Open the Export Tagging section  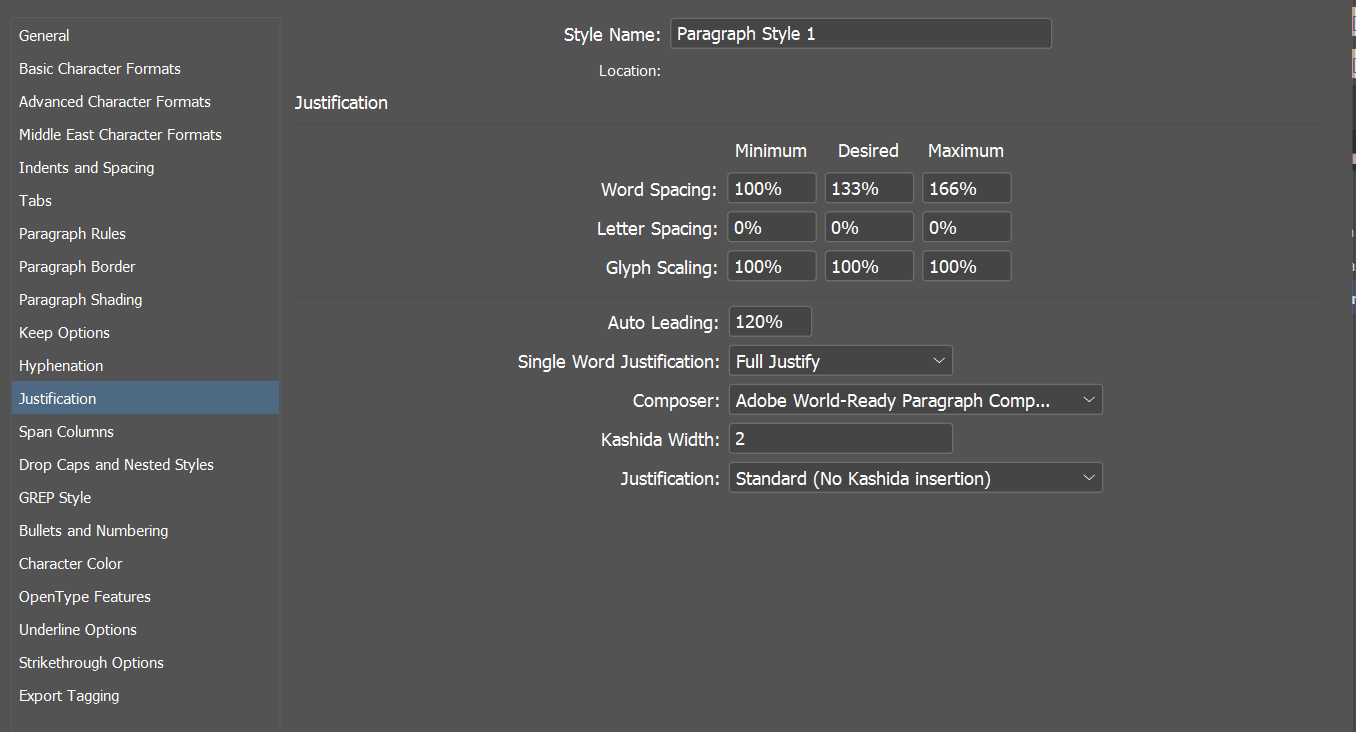69,696
